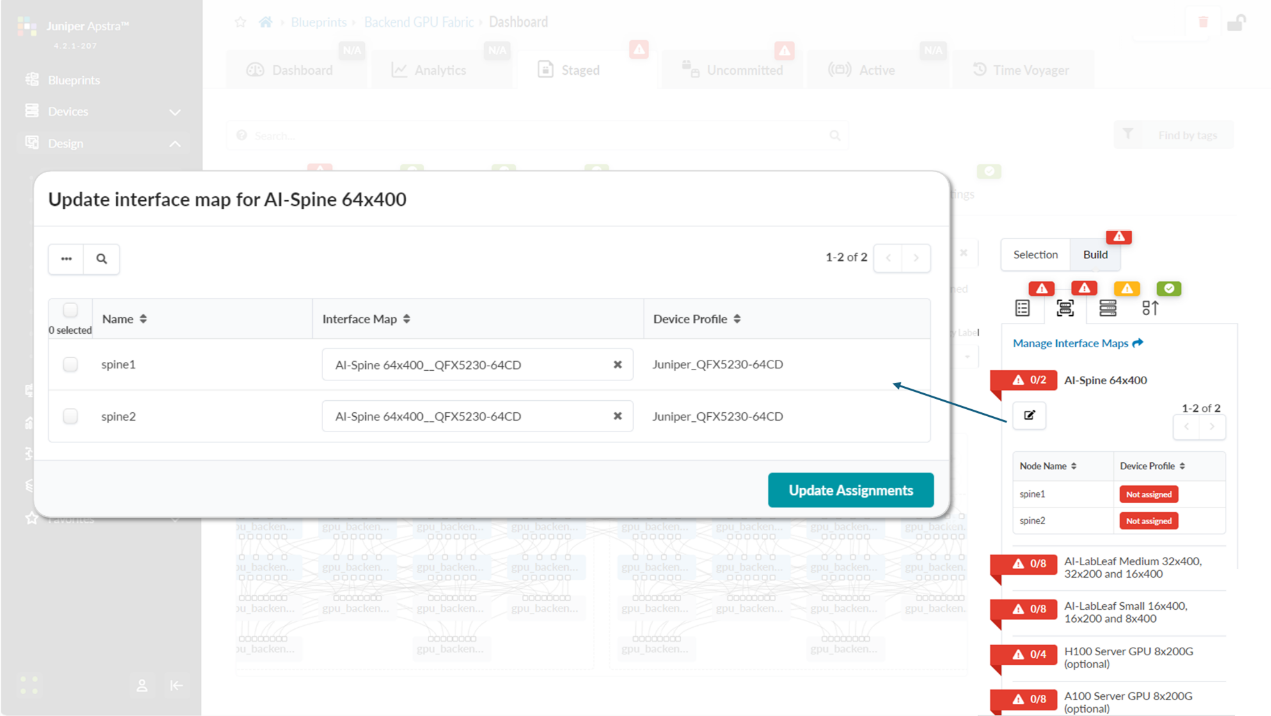Click the Juniper Apstra logo
Viewport: 1271px width, 716px height.
pos(27,27)
